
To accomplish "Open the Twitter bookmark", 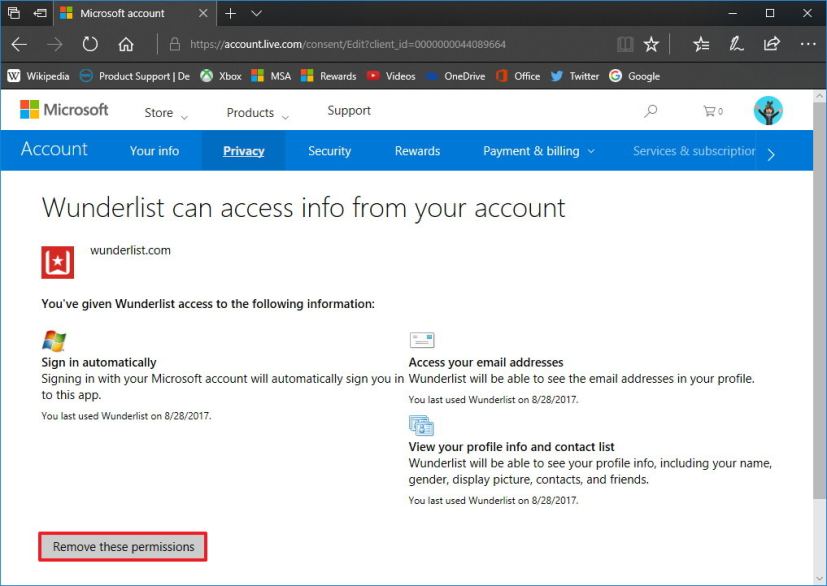I will pos(575,76).
